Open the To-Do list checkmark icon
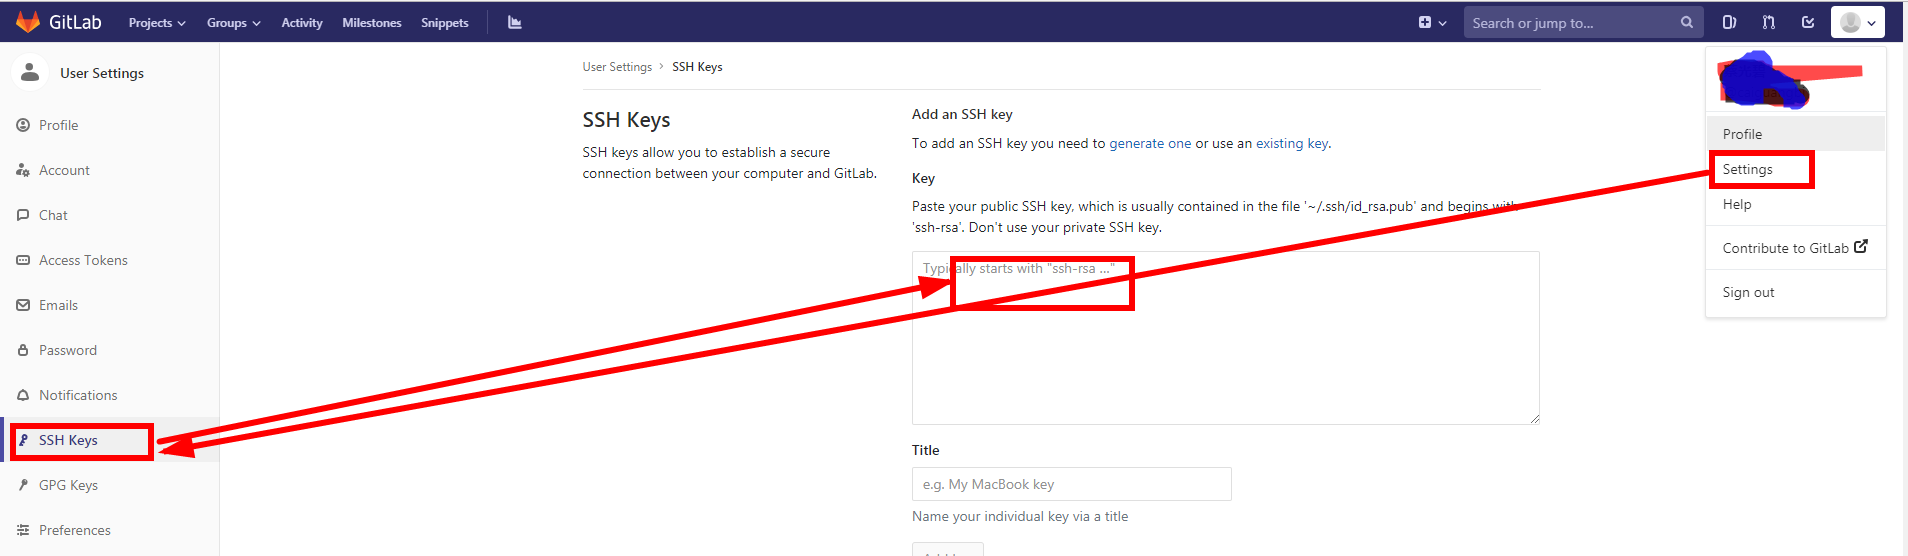1908x556 pixels. tap(1808, 22)
